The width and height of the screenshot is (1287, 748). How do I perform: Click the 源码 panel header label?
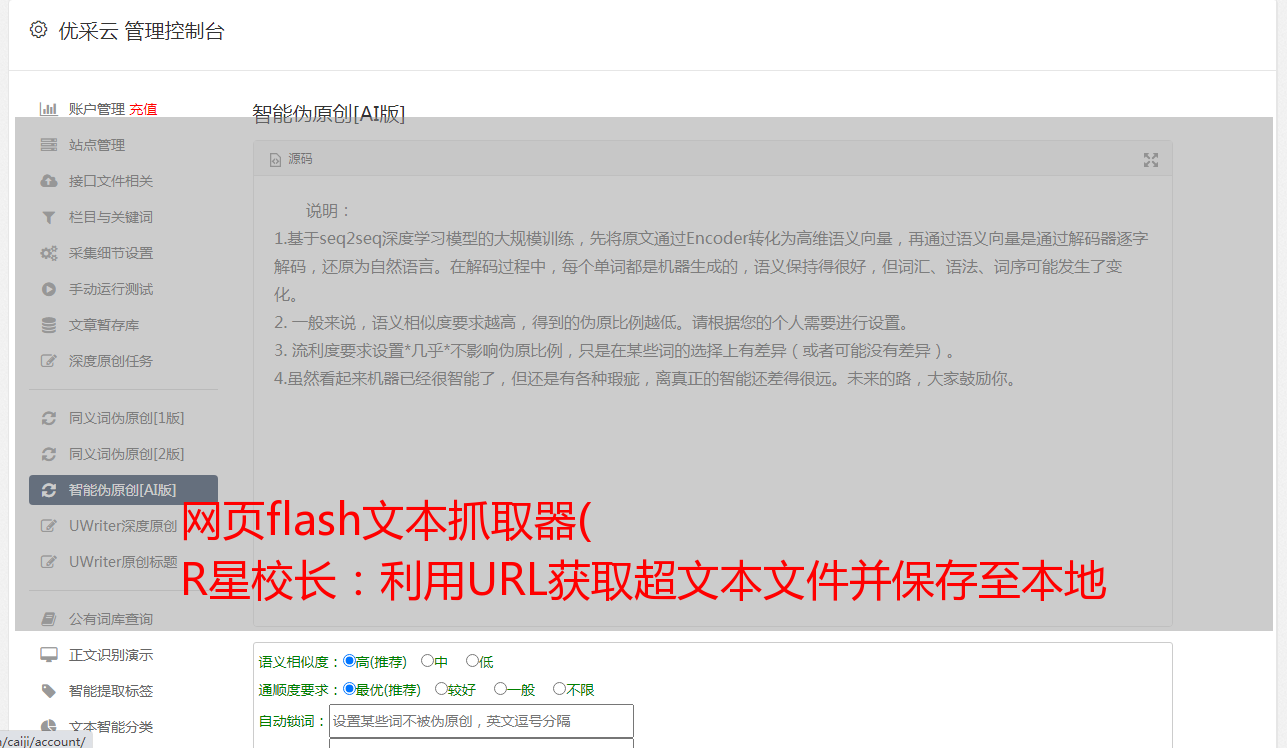pyautogui.click(x=300, y=159)
